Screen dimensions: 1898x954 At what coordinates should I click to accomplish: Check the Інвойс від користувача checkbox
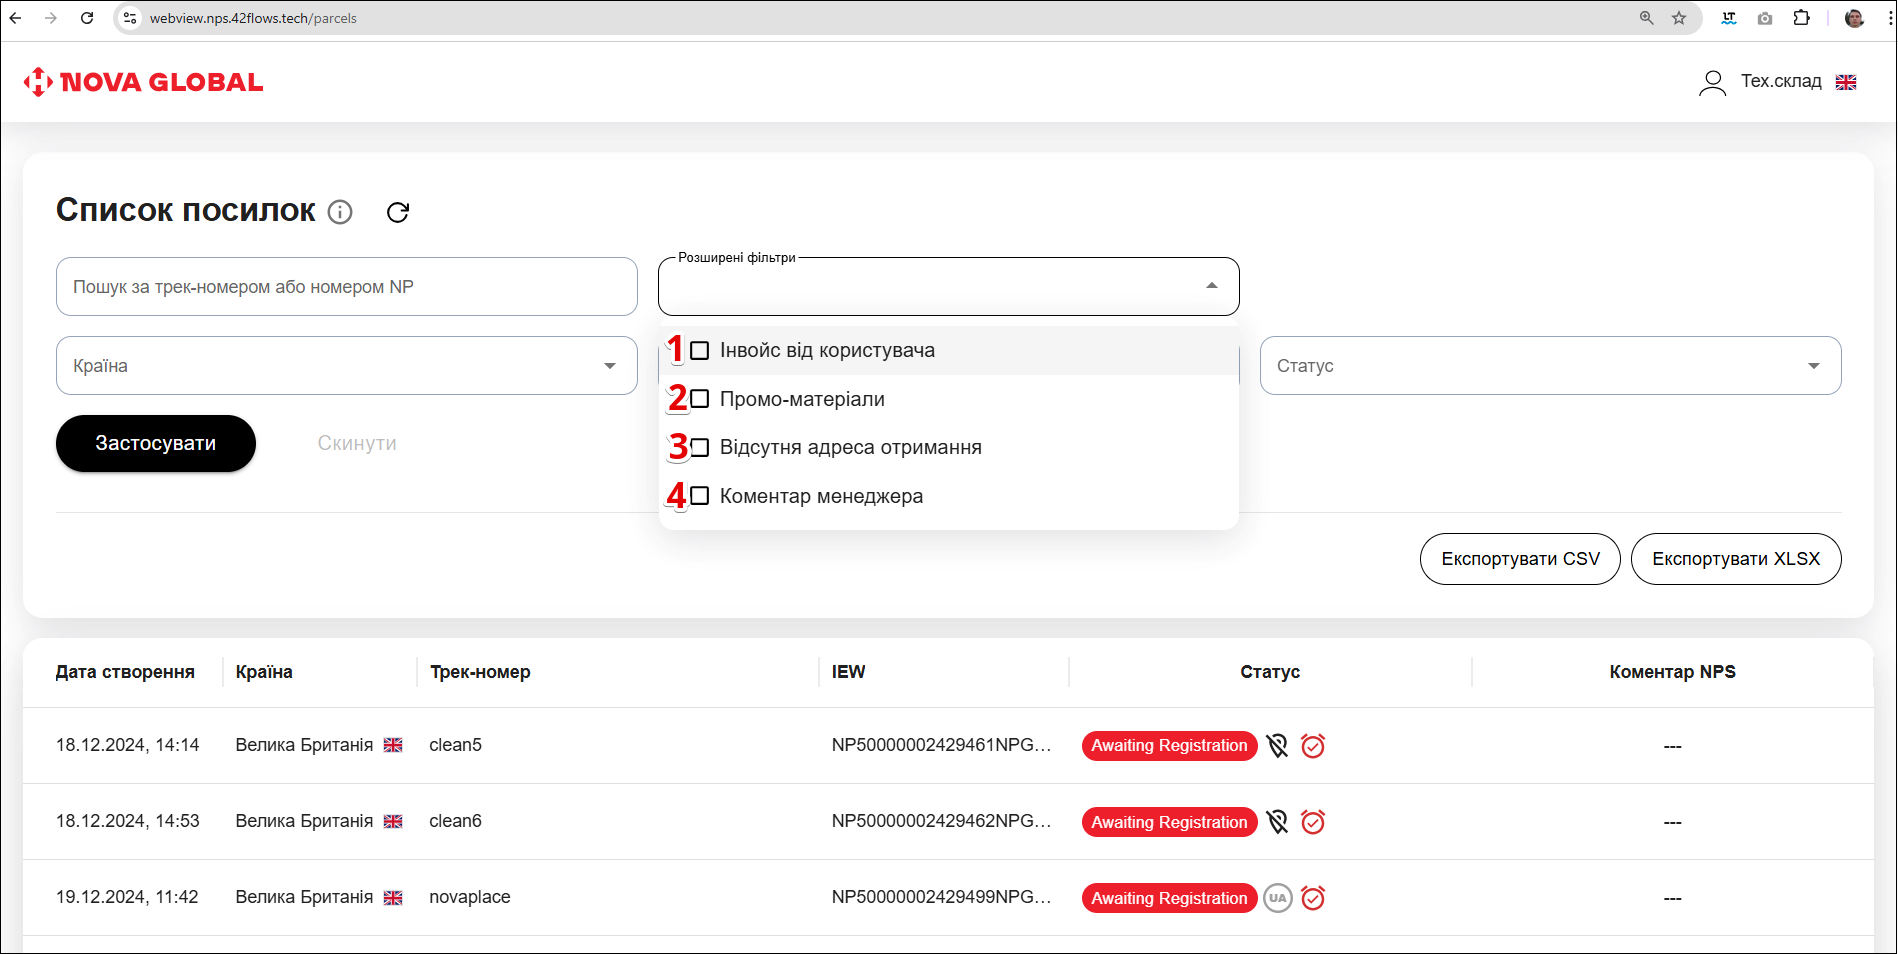pos(700,351)
